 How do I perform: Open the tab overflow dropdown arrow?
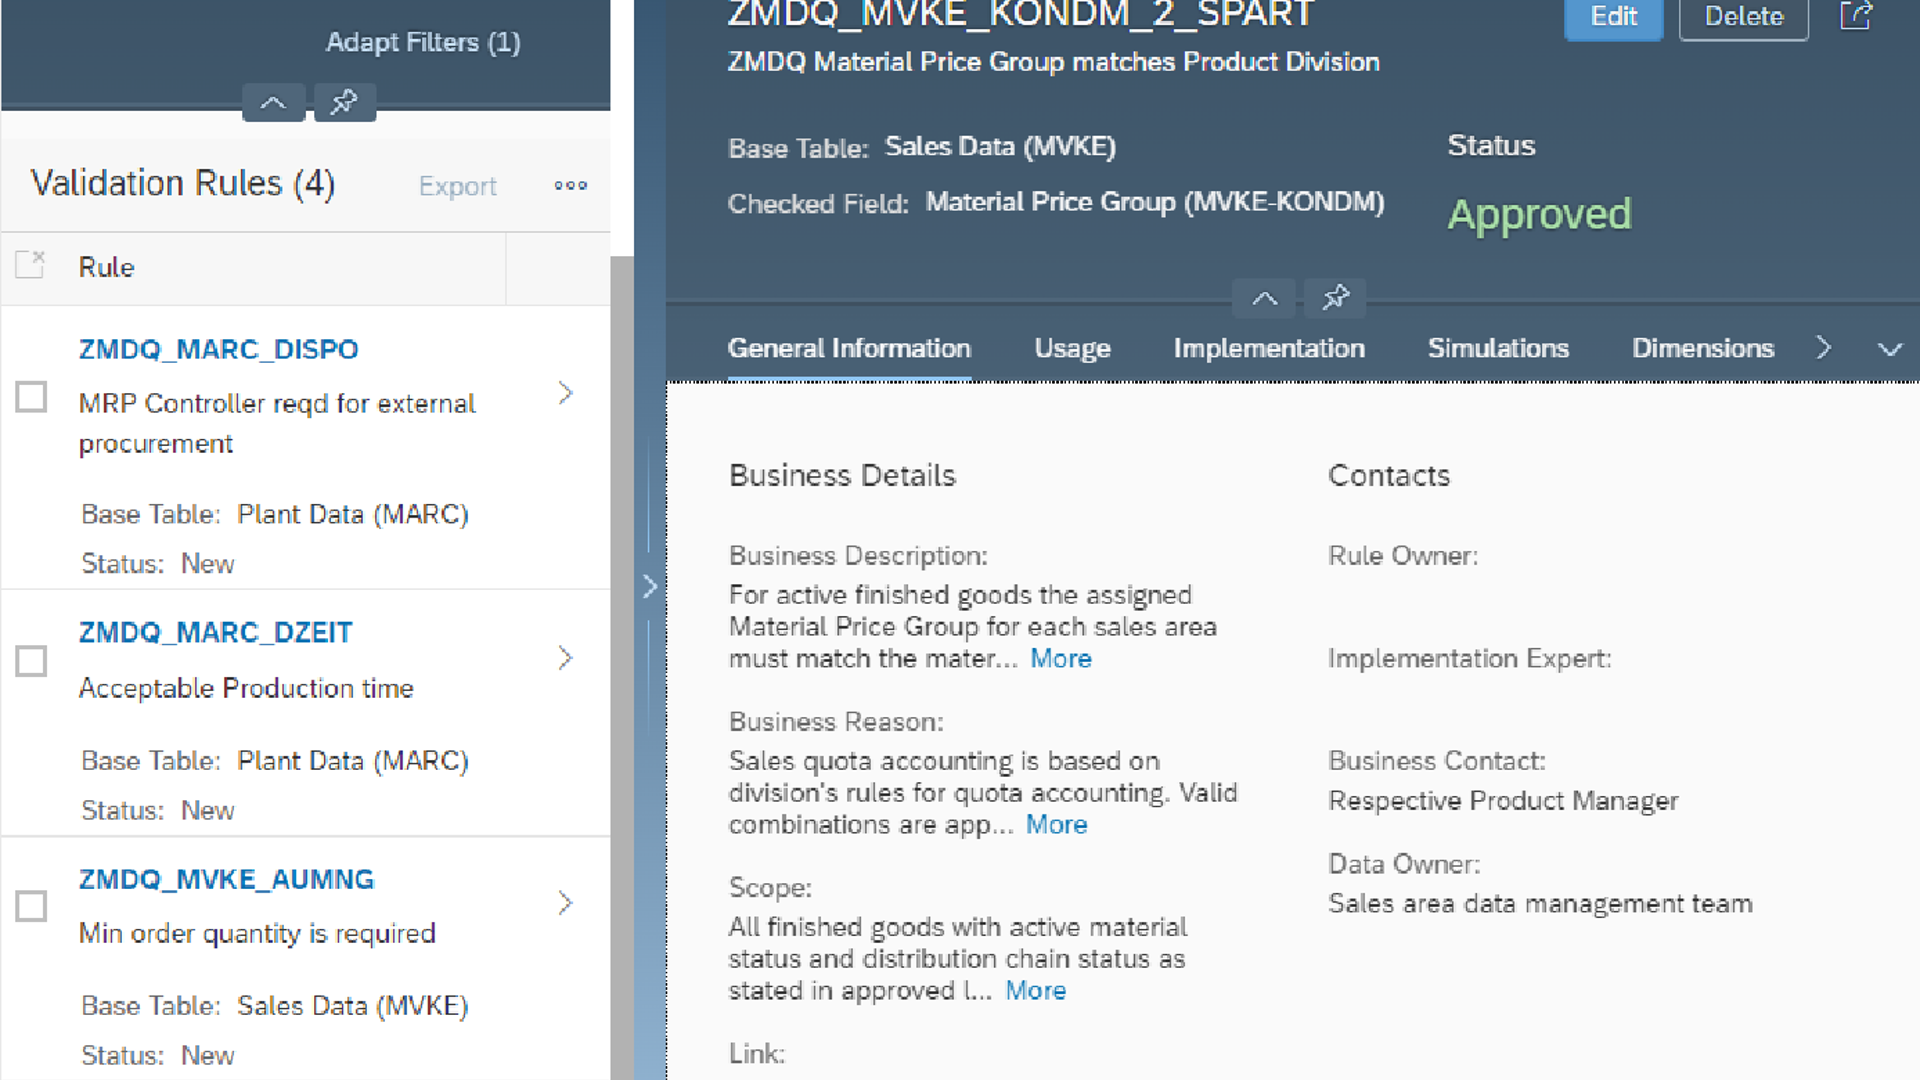pyautogui.click(x=1889, y=349)
